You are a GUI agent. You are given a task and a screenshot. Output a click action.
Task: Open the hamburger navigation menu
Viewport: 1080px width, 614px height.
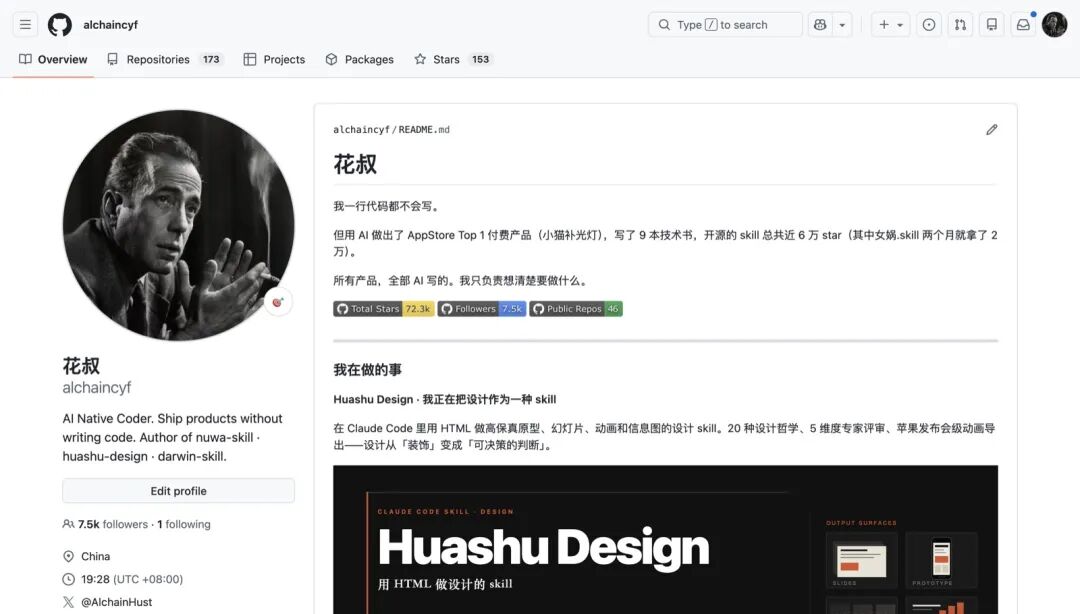[25, 25]
